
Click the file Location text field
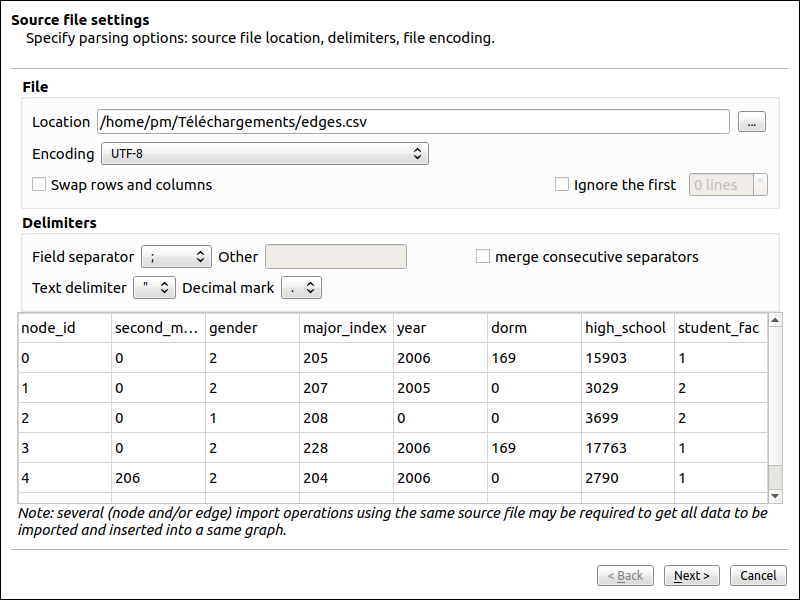click(x=412, y=122)
